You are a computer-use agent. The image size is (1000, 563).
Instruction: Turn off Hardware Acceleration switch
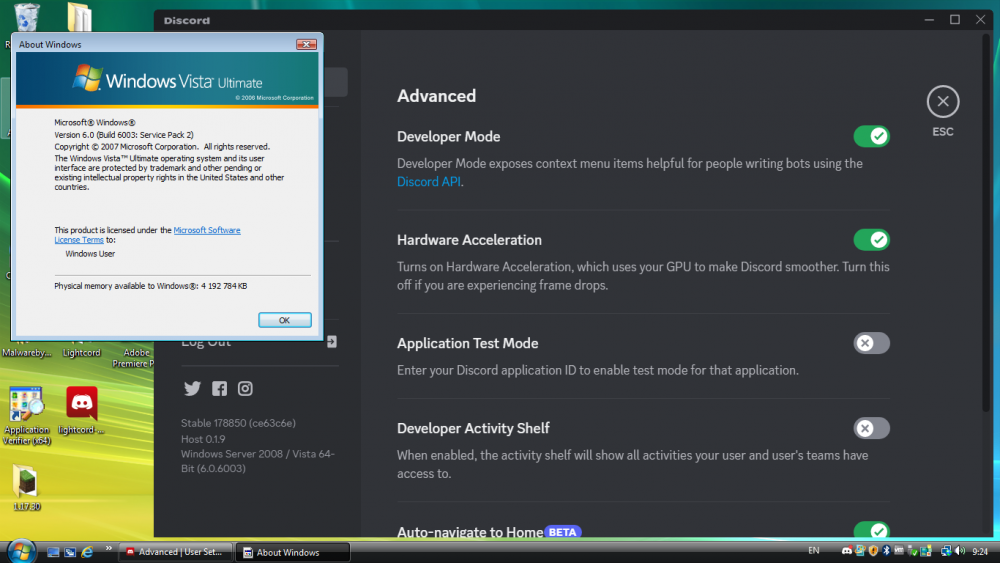871,240
